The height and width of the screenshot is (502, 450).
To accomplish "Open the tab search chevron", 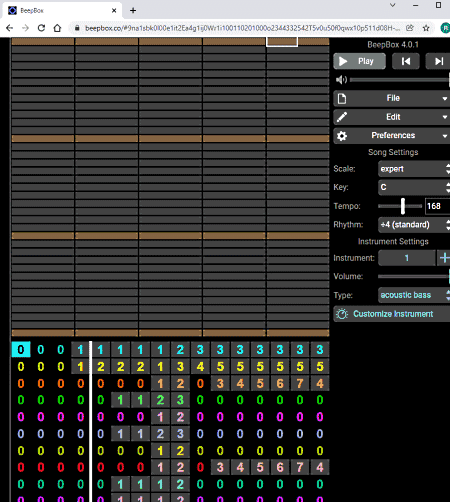I will point(393,5).
